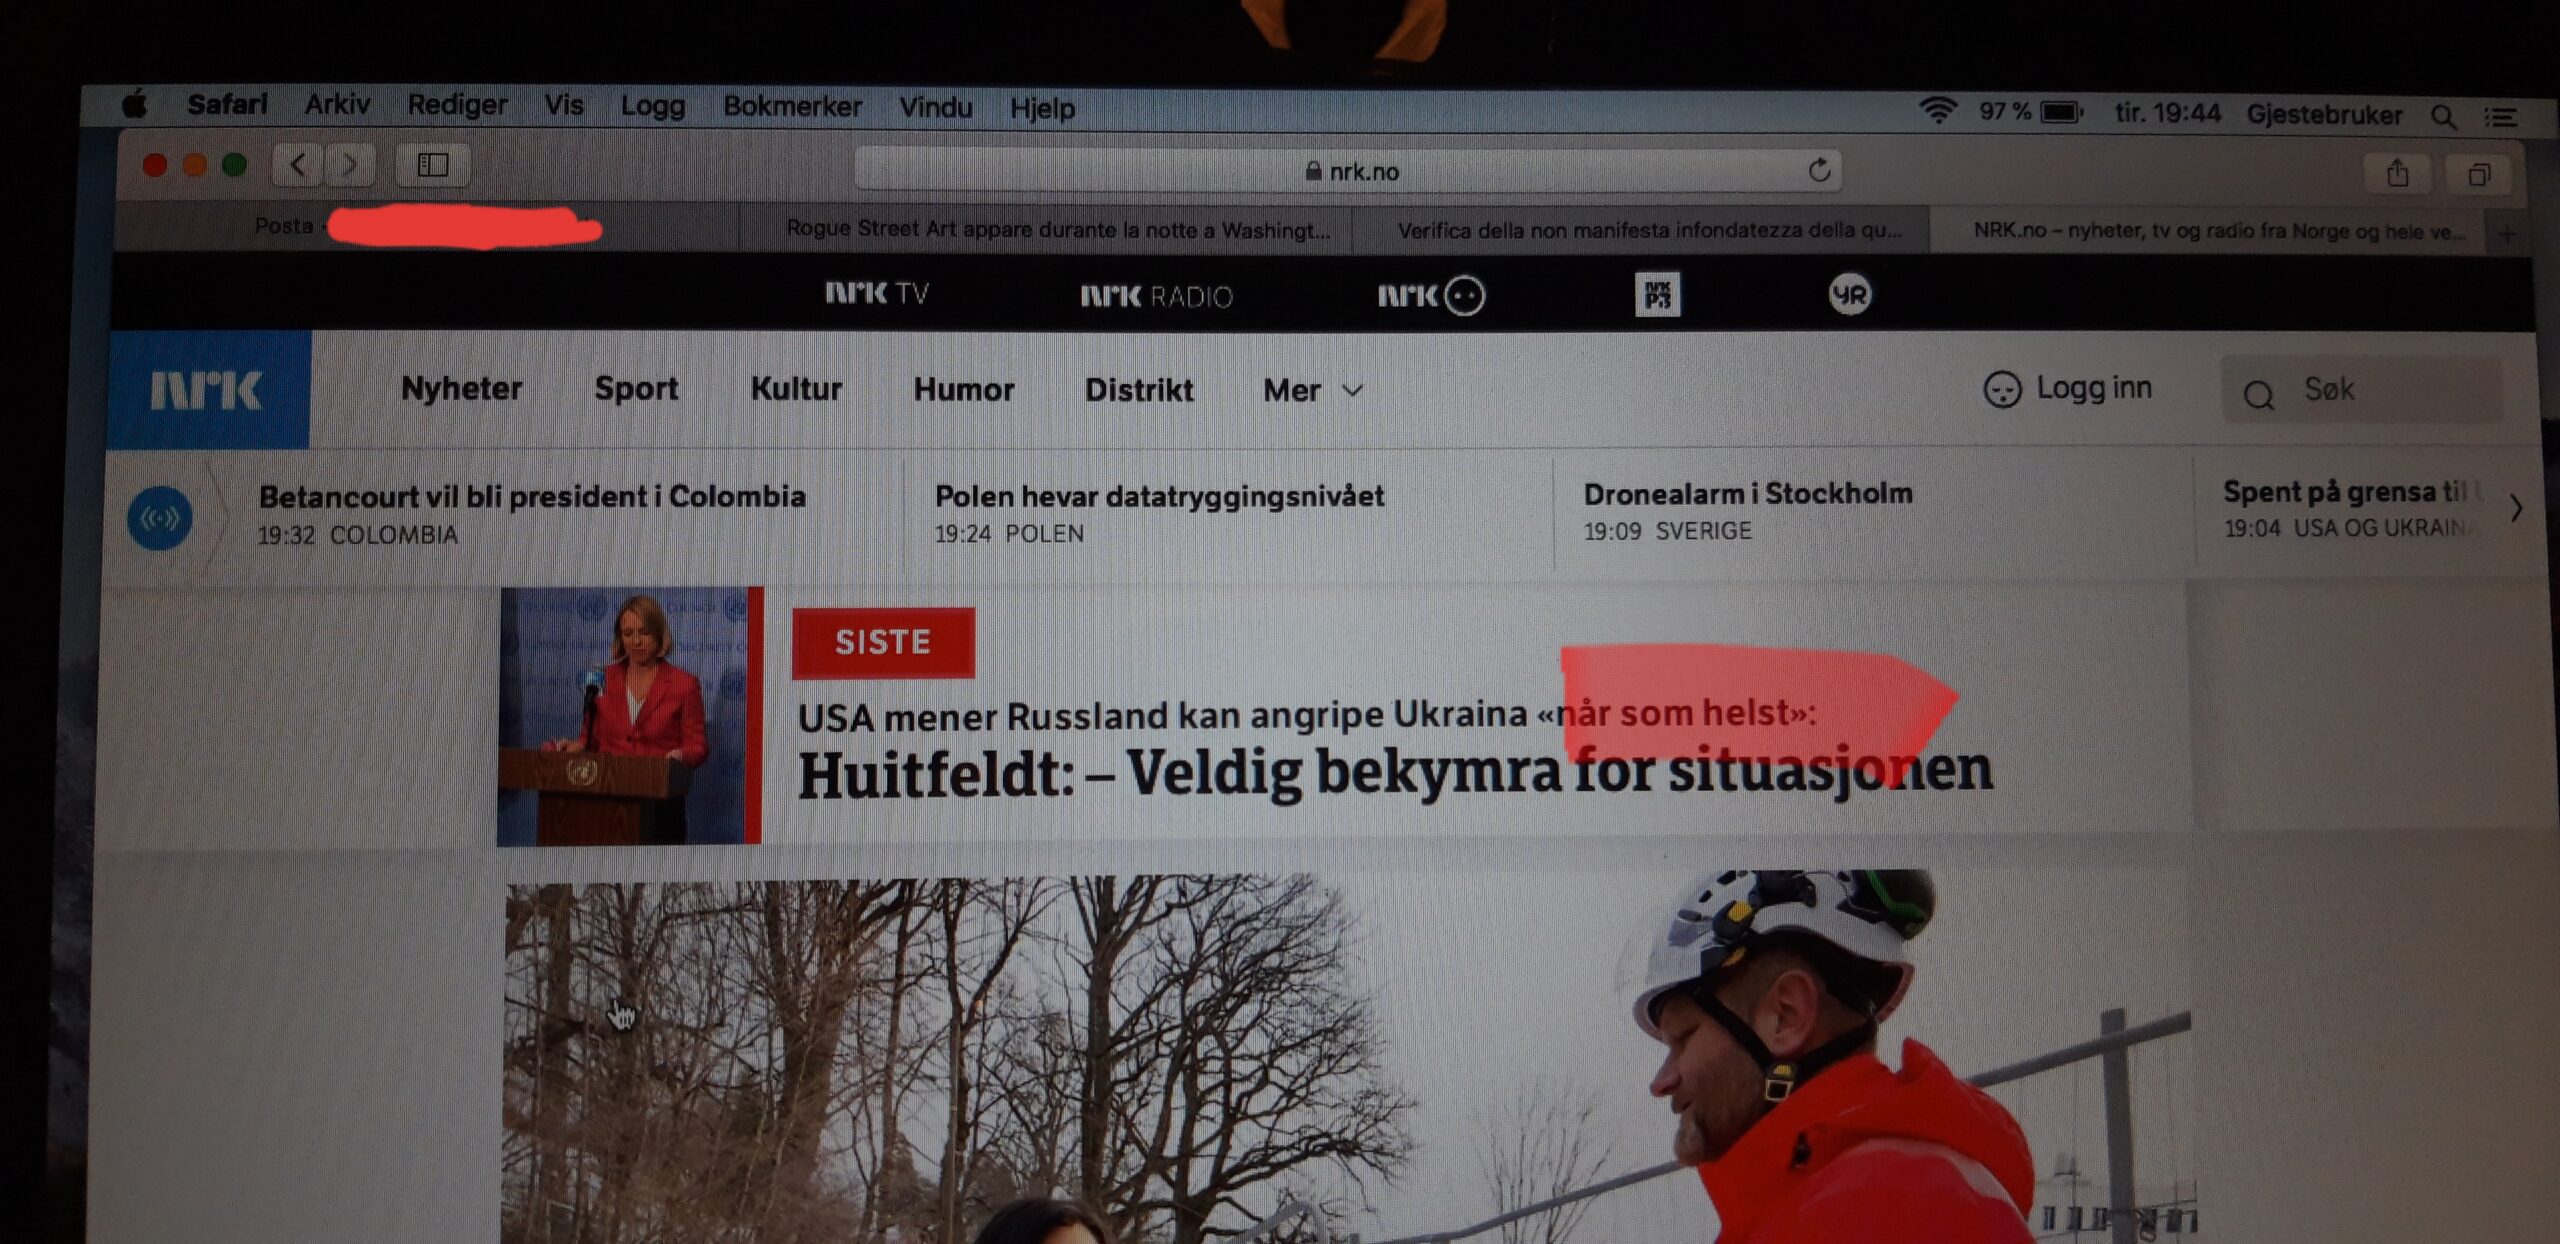
Task: Open the Notification Center list icon
Action: point(2501,118)
